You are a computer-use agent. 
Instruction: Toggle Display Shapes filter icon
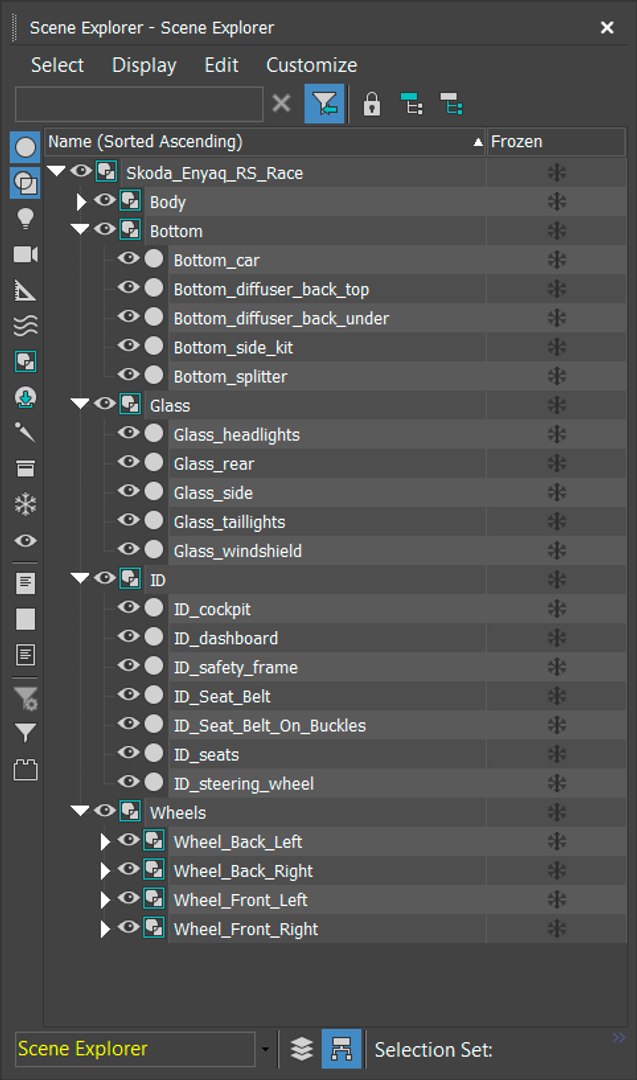[x=25, y=183]
